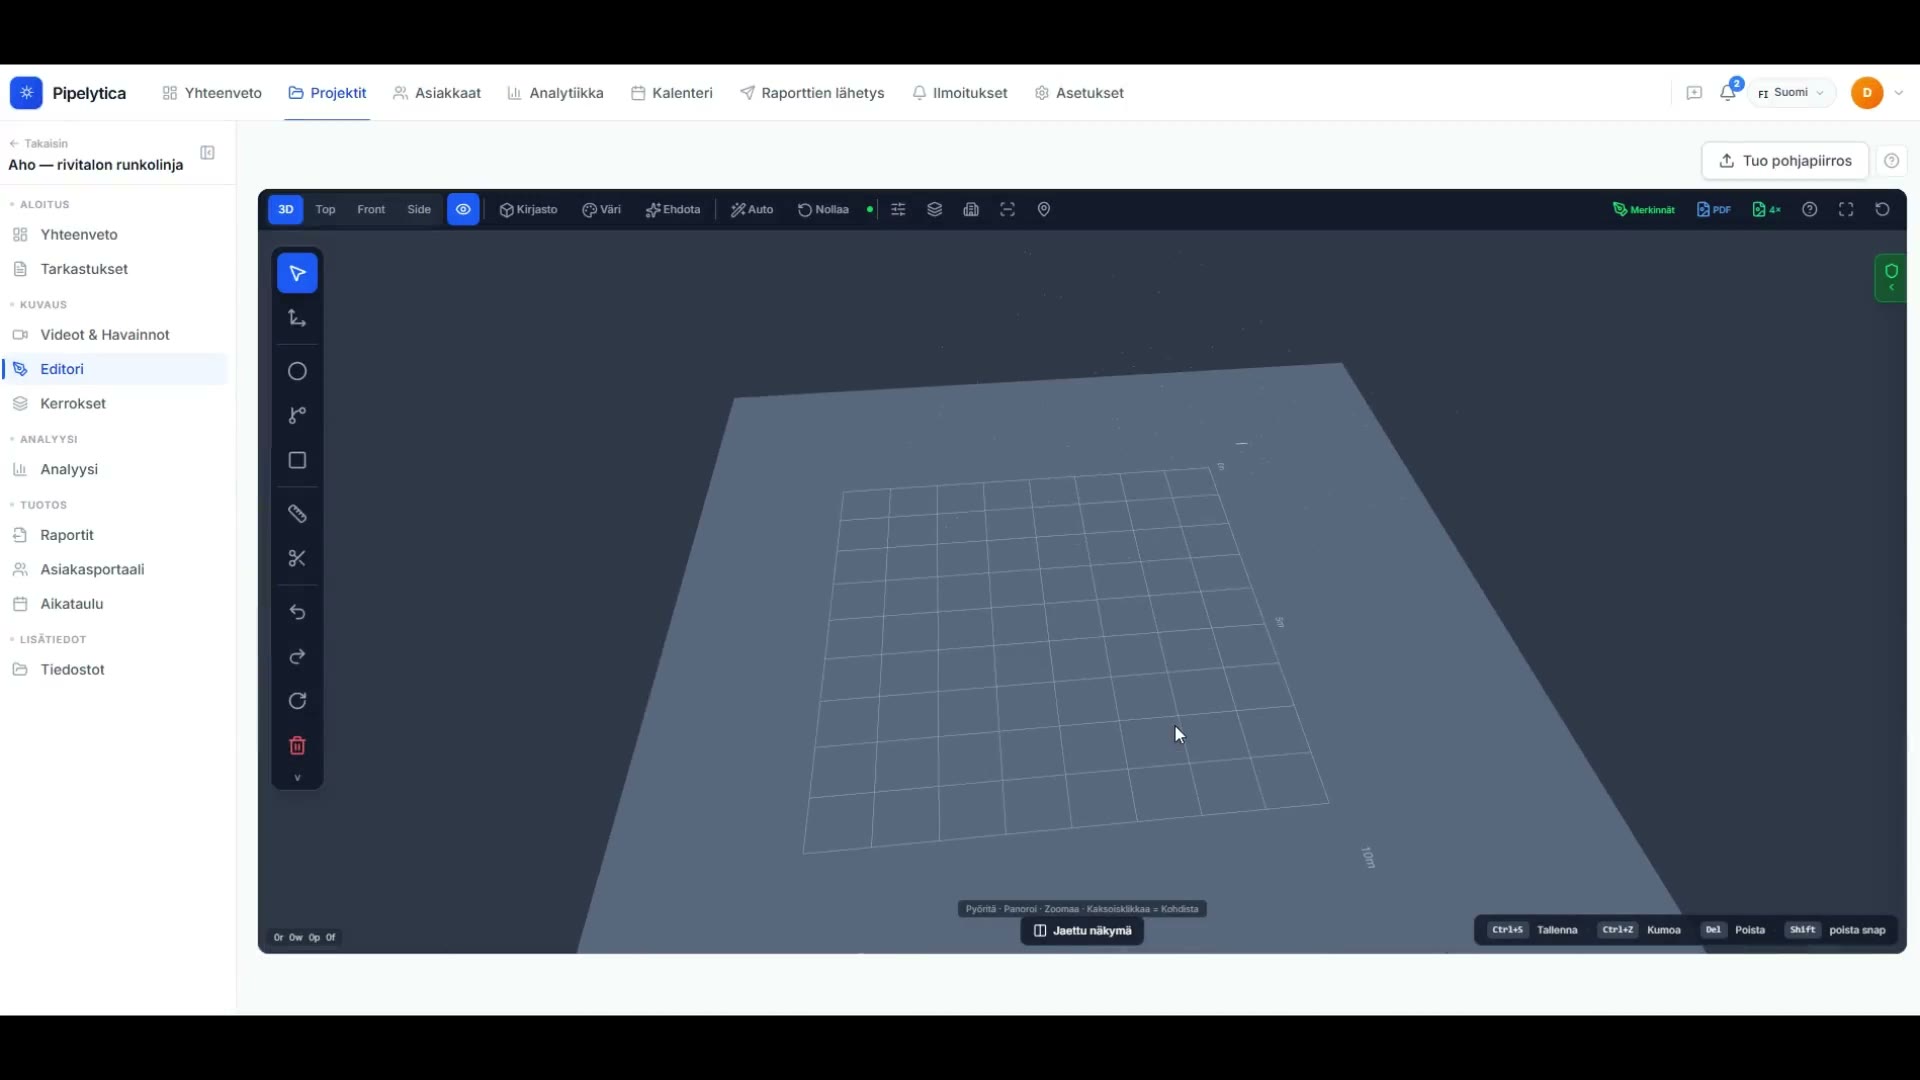Image resolution: width=1920 pixels, height=1080 pixels.
Task: Switch to Side view
Action: 419,210
